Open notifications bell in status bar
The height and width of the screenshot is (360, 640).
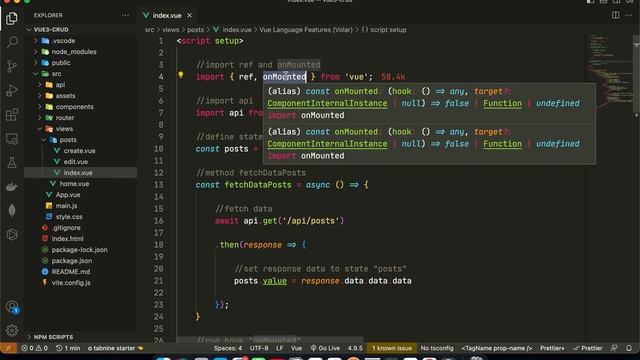click(629, 348)
